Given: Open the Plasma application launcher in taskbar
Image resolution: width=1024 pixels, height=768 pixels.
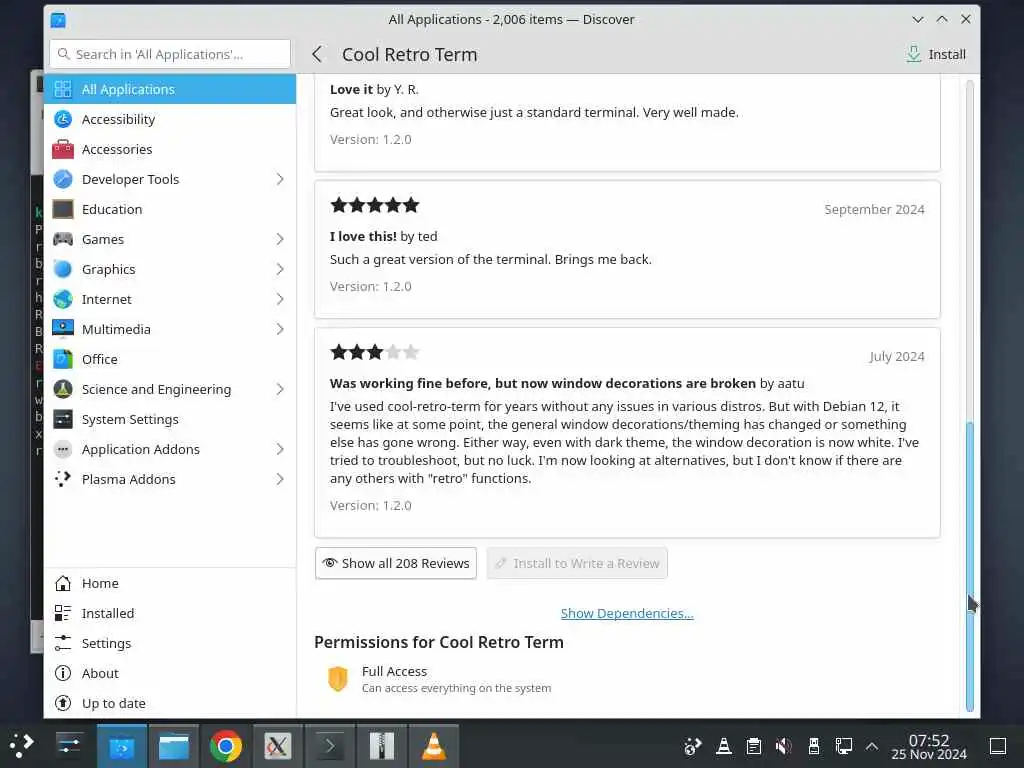Looking at the screenshot, I should coord(22,746).
